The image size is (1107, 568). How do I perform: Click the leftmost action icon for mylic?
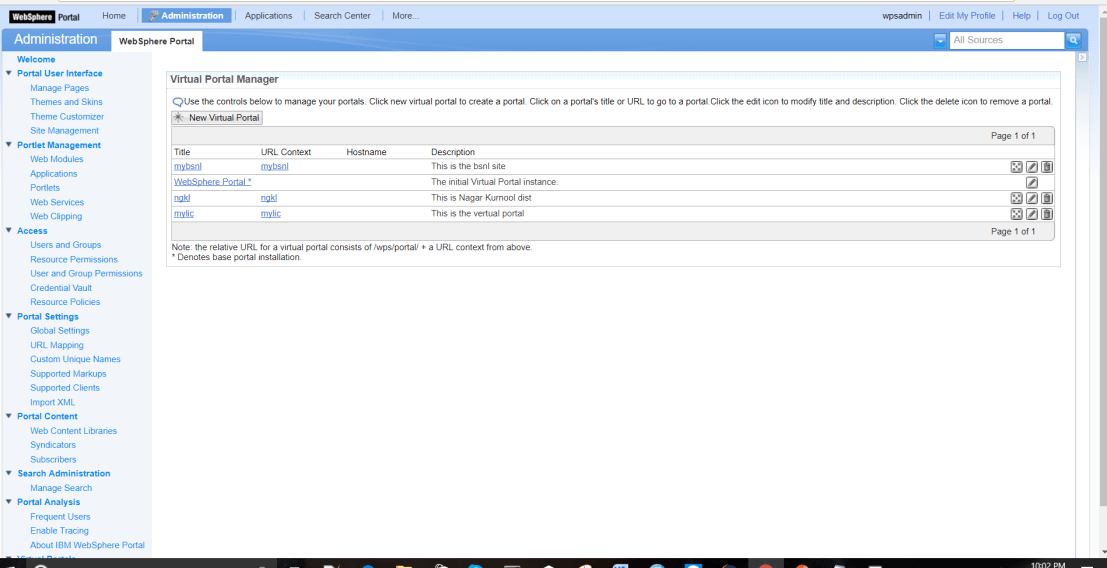point(1016,214)
